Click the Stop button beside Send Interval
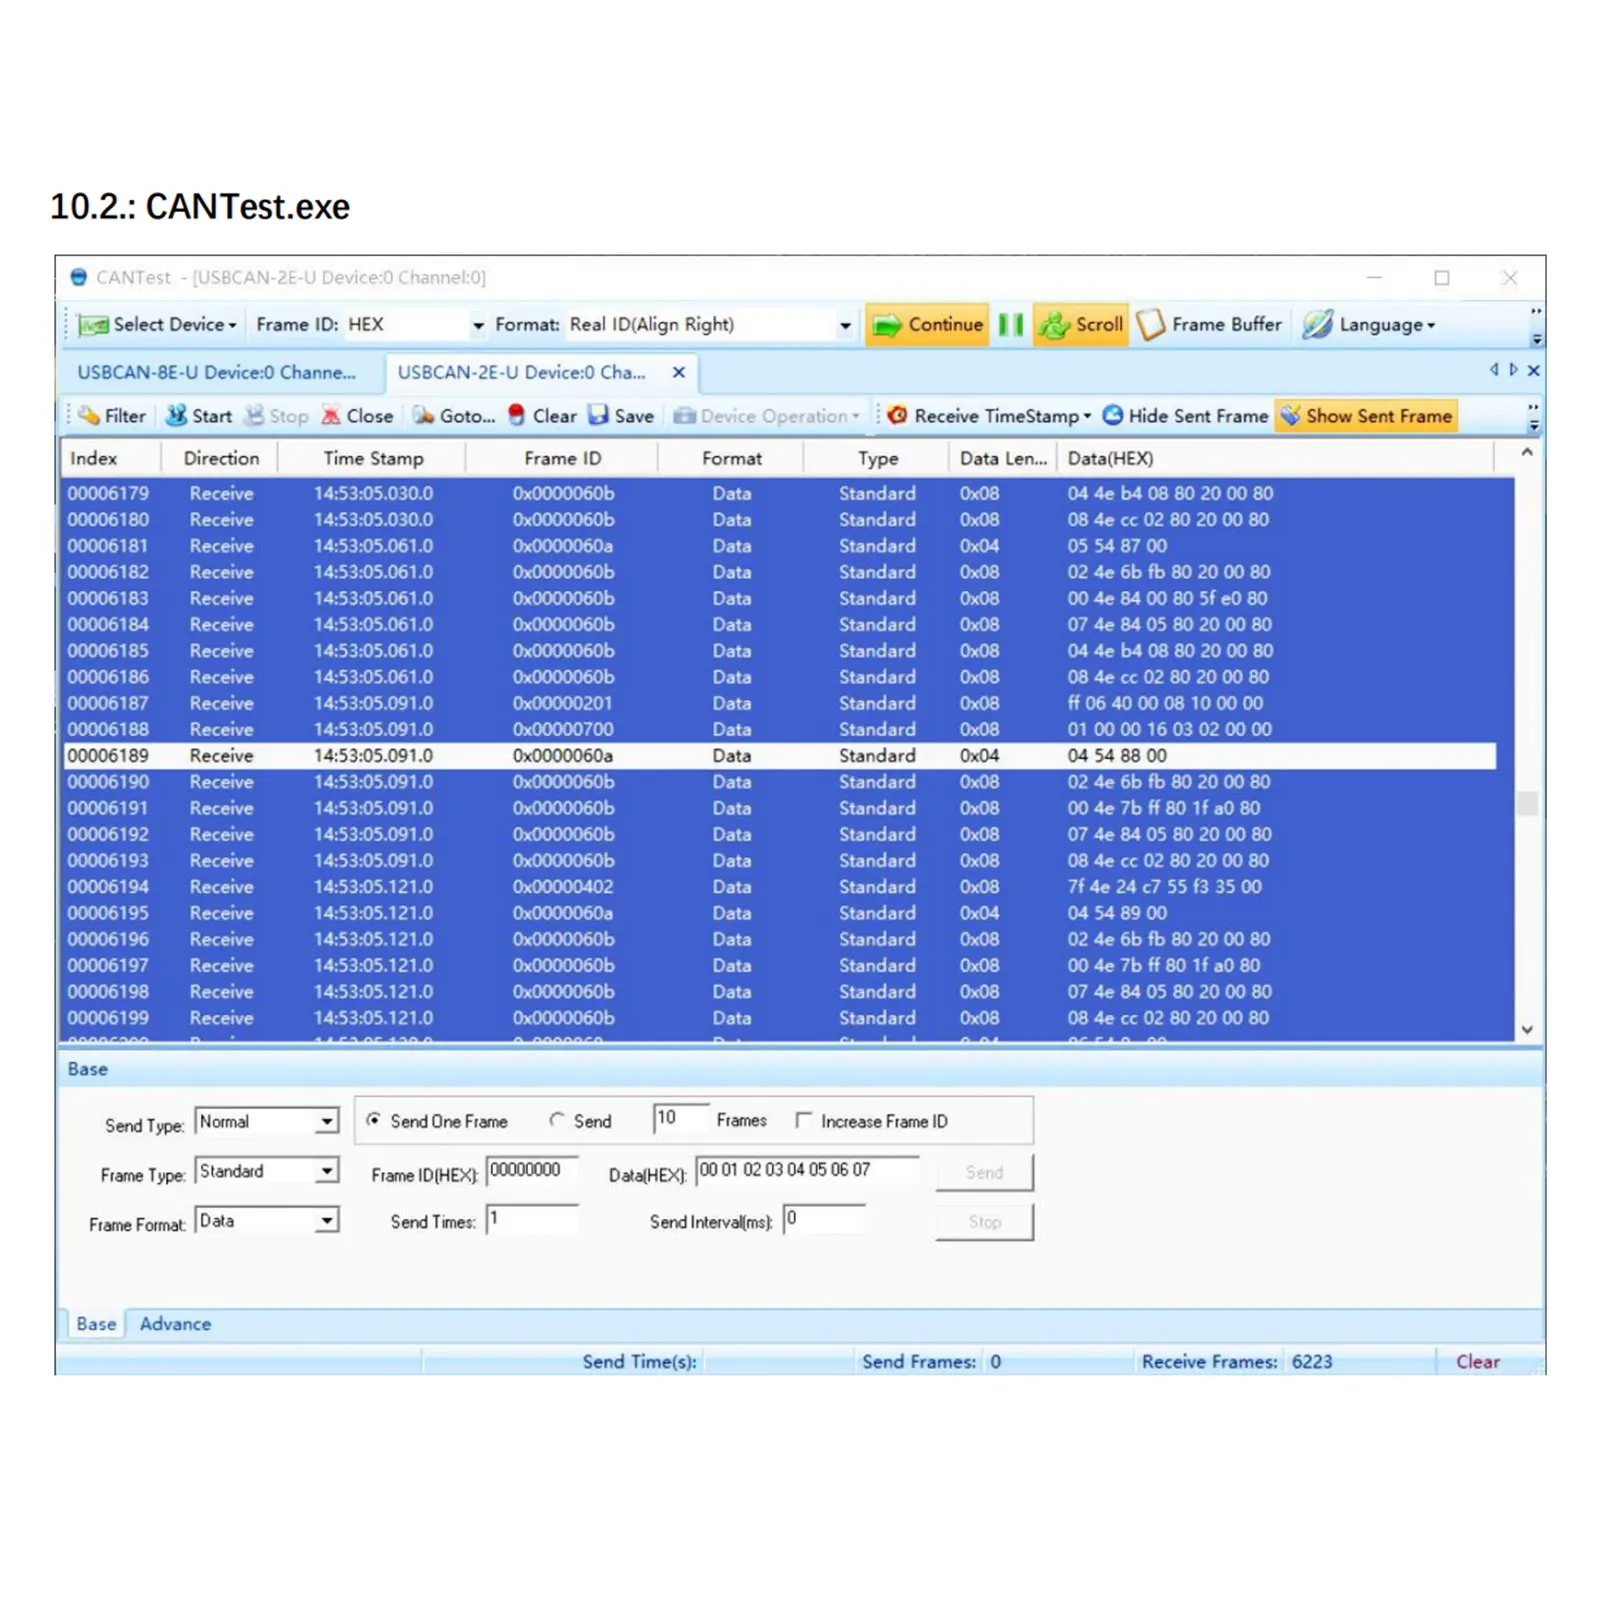The image size is (1600, 1600). (984, 1222)
